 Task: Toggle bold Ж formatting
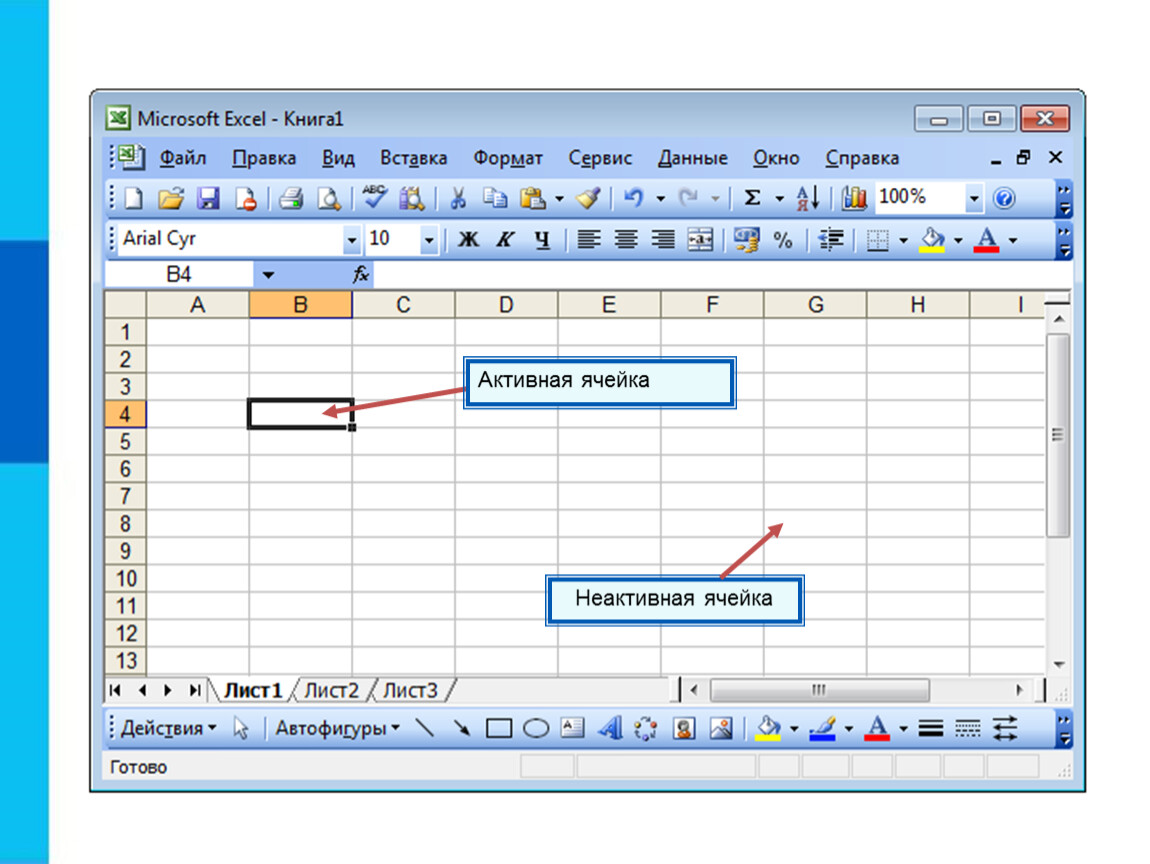tap(468, 239)
